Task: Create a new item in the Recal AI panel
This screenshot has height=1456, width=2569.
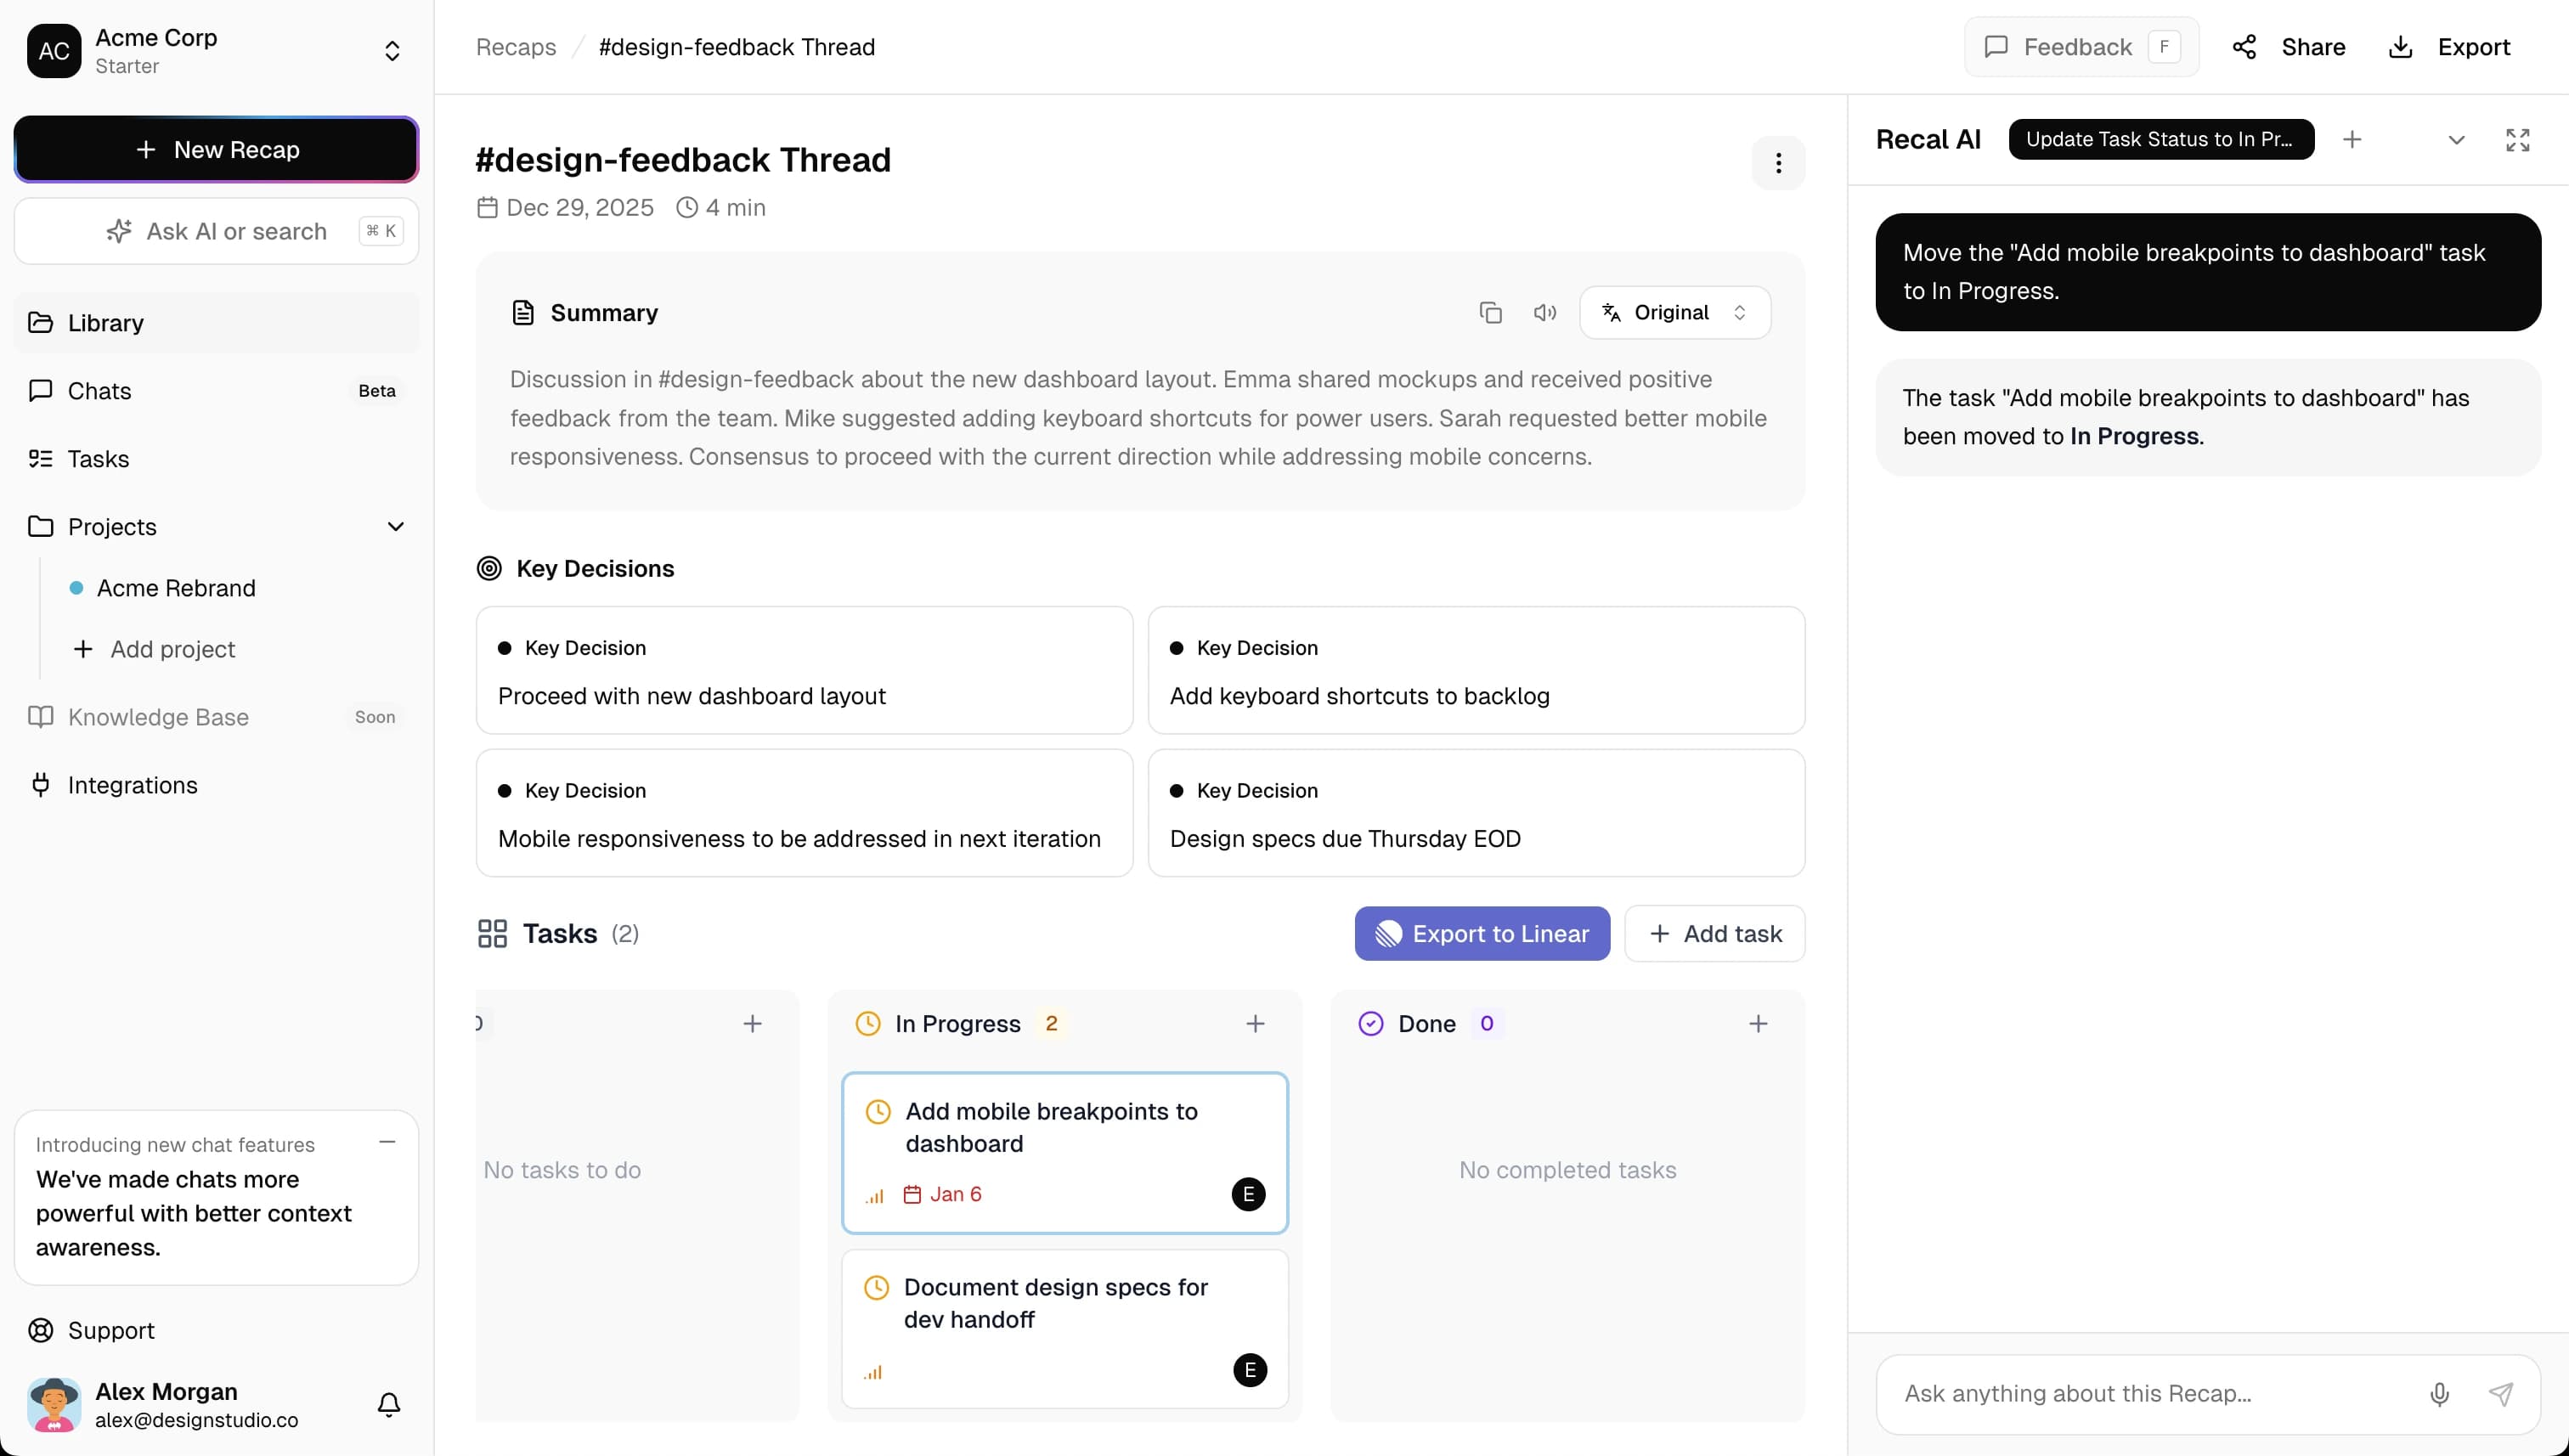Action: 2352,139
